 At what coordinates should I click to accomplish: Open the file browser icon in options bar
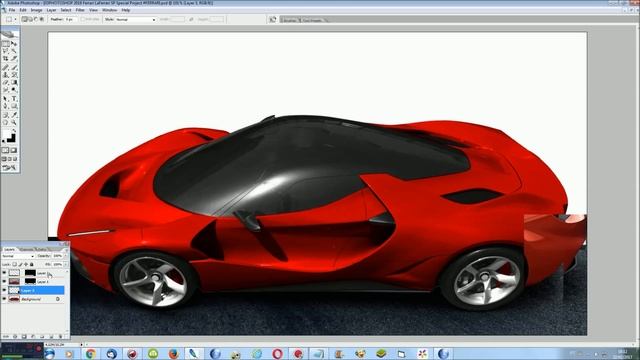[x=273, y=19]
